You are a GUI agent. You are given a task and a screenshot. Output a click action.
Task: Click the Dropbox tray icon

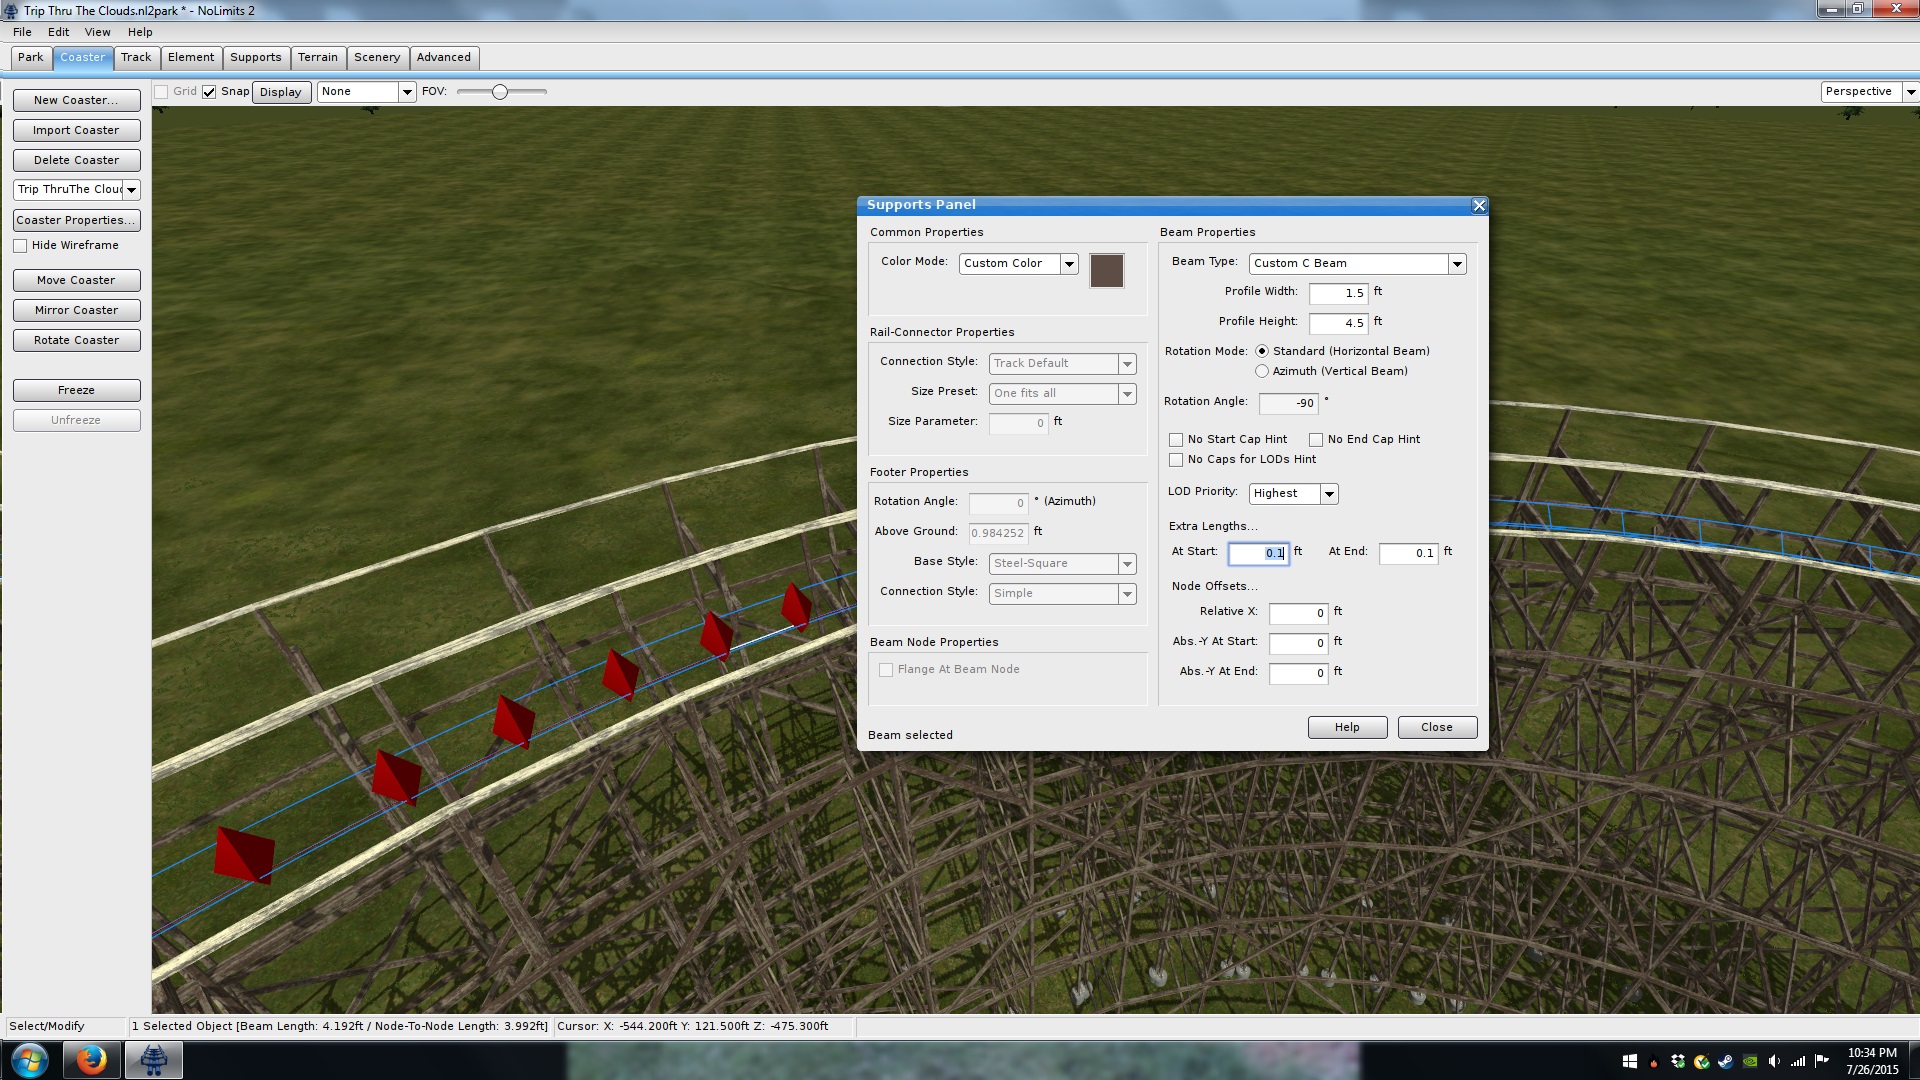[1678, 1062]
